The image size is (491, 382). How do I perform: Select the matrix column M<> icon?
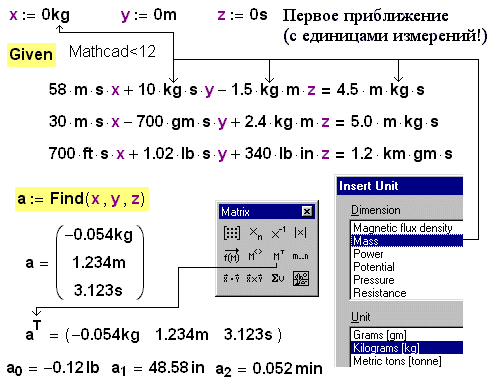tap(255, 256)
